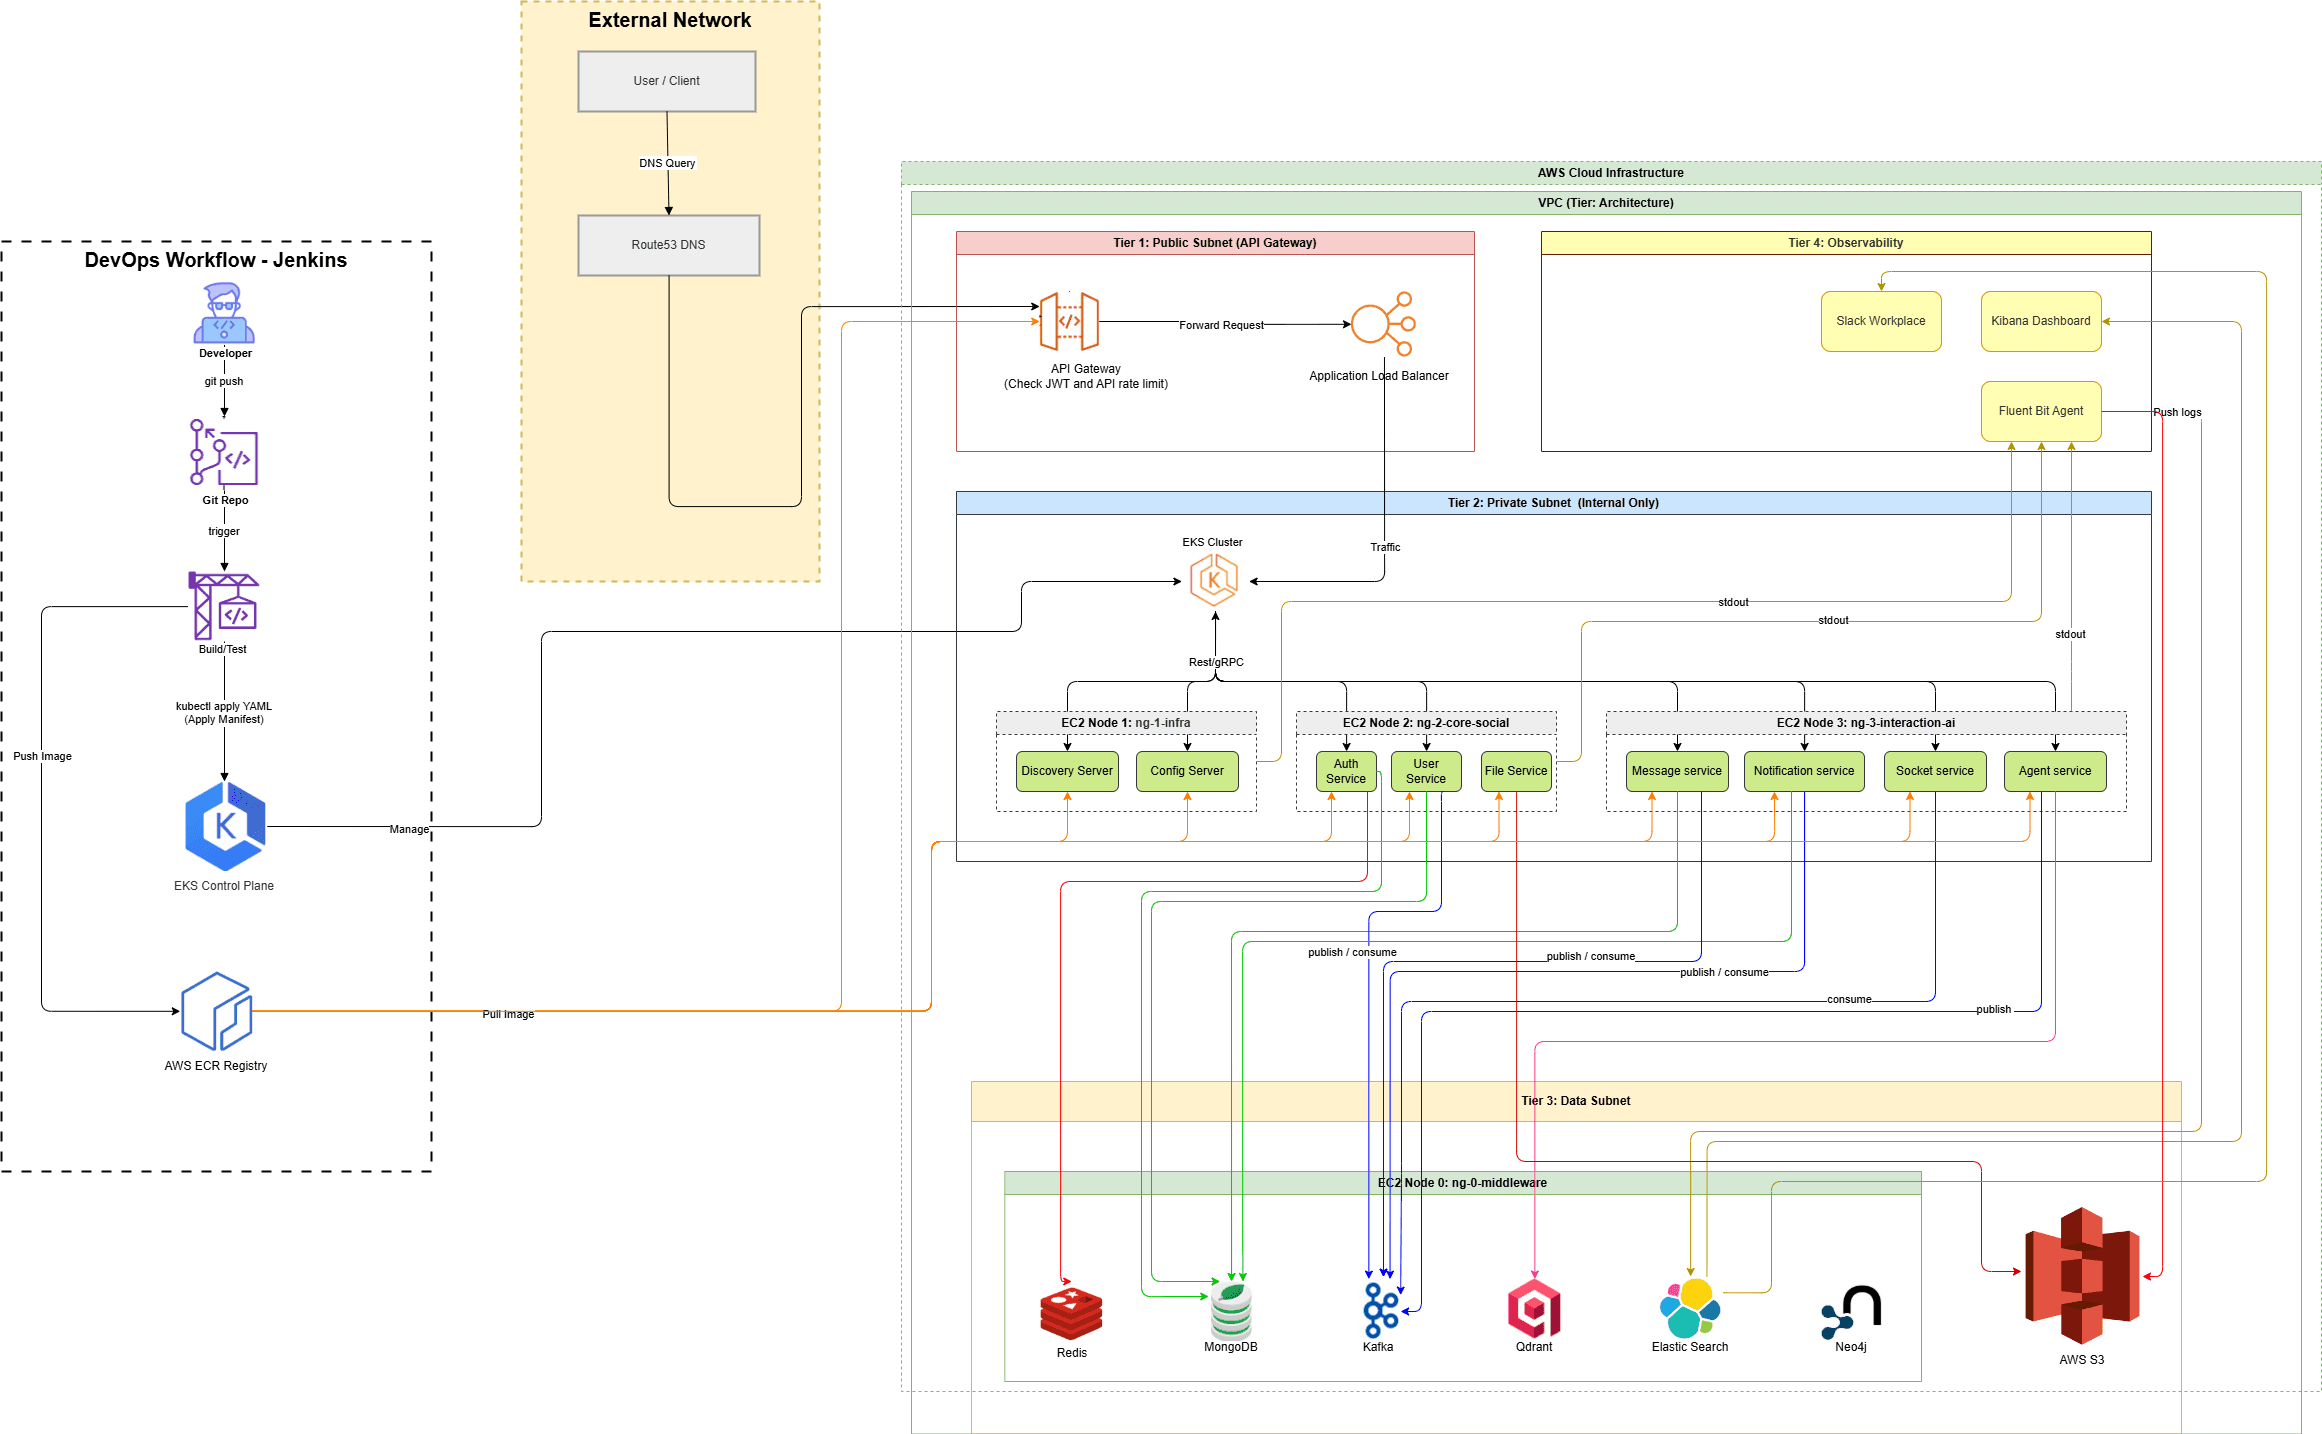Click the Traffic edge label
Viewport: 2322px width, 1434px height.
(1385, 547)
